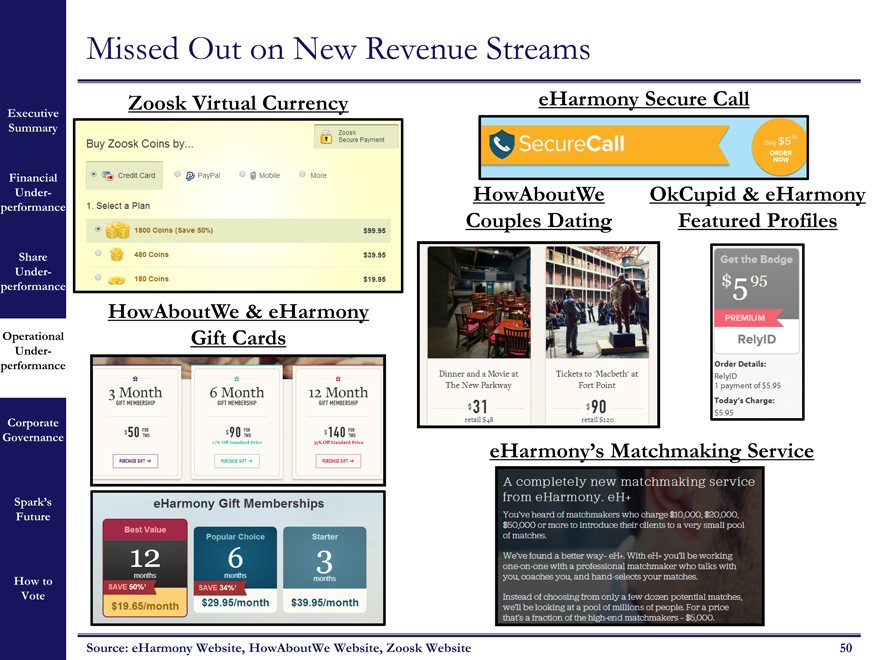Click the Macbeth at Fort Point photo
Viewport: 880px width, 660px height.
point(597,302)
